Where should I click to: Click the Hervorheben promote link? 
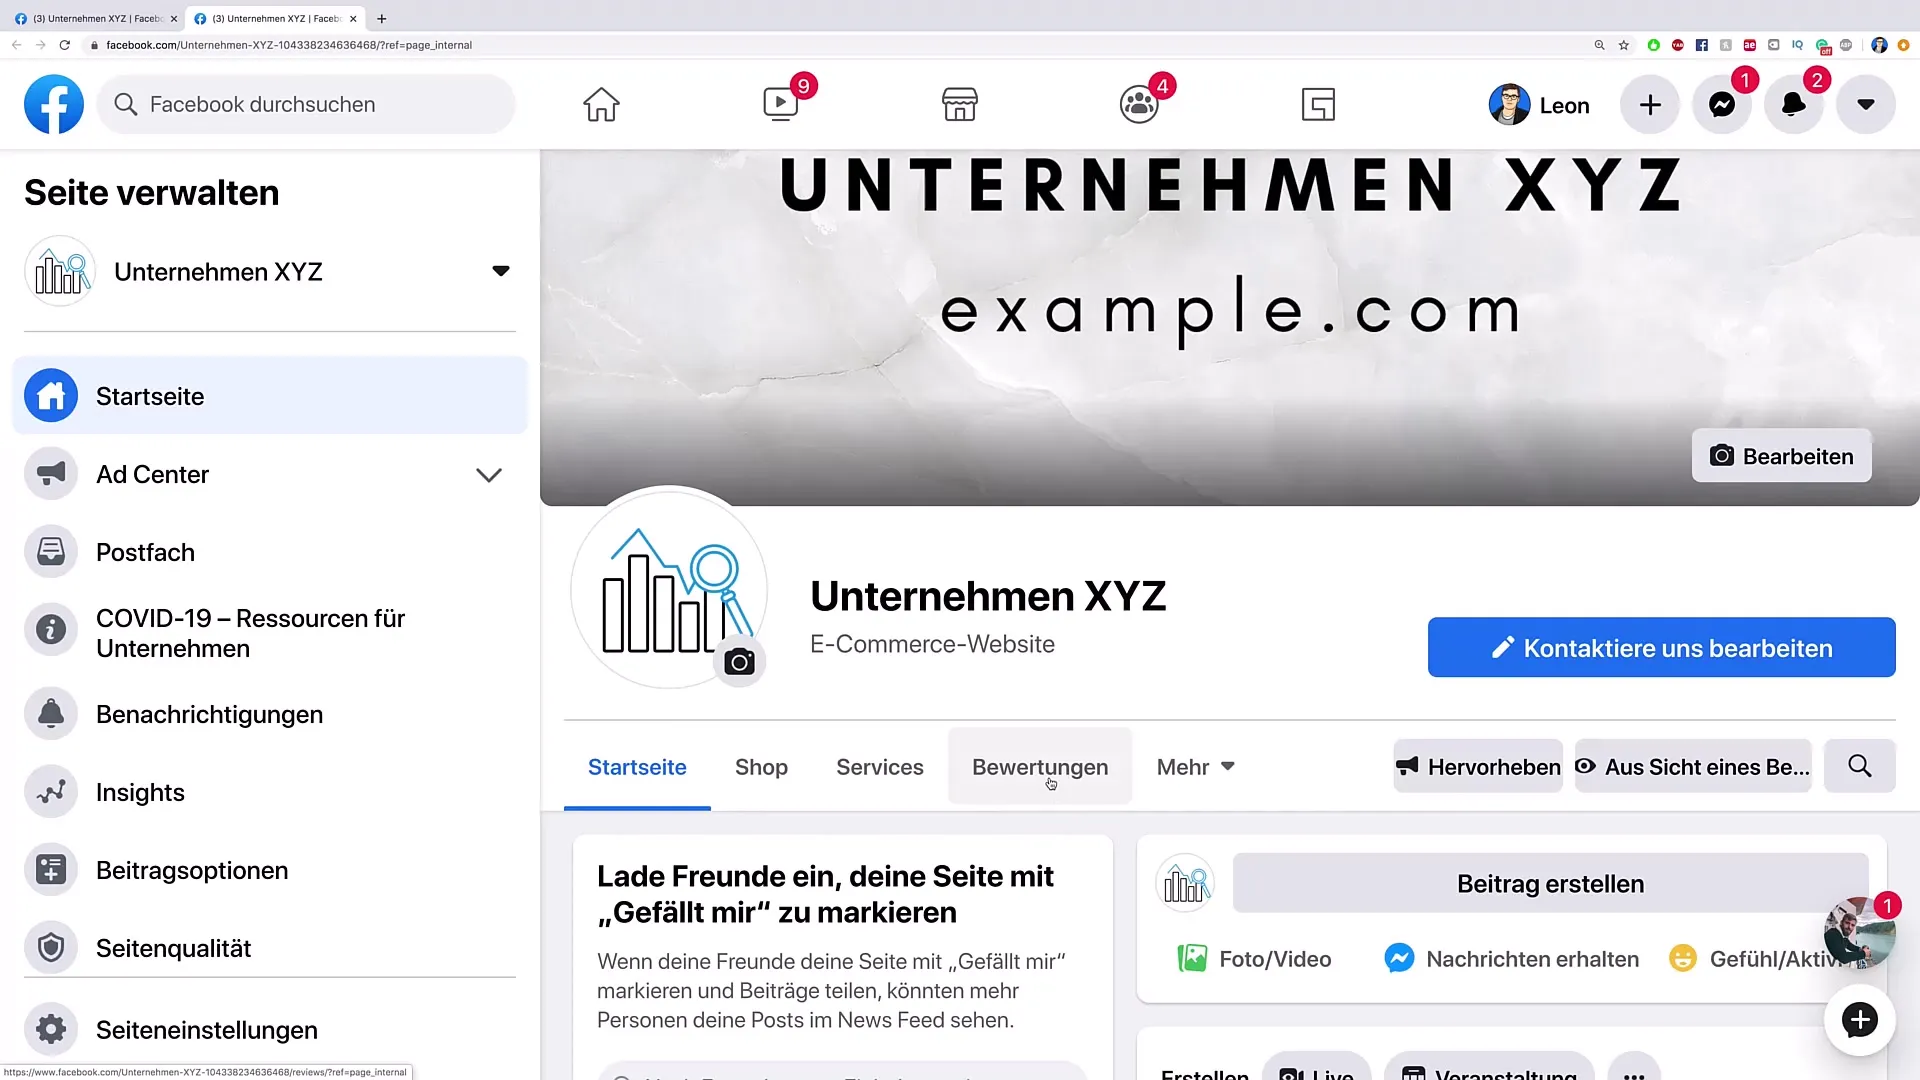[x=1478, y=767]
